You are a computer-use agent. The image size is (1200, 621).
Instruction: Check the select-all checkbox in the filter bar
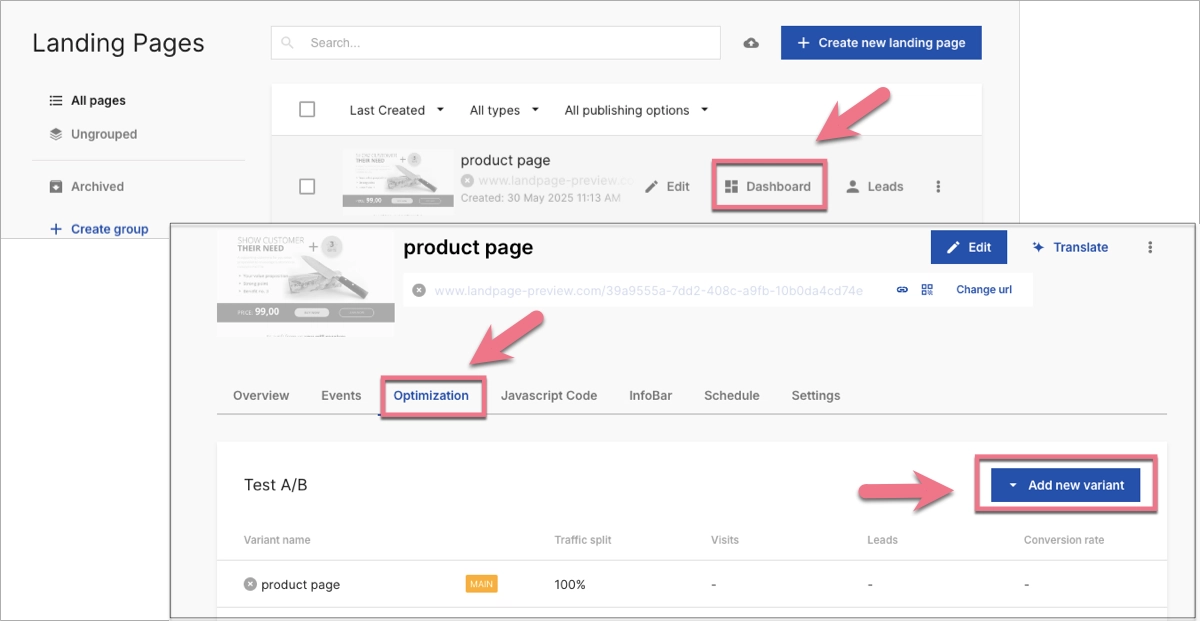click(x=307, y=109)
